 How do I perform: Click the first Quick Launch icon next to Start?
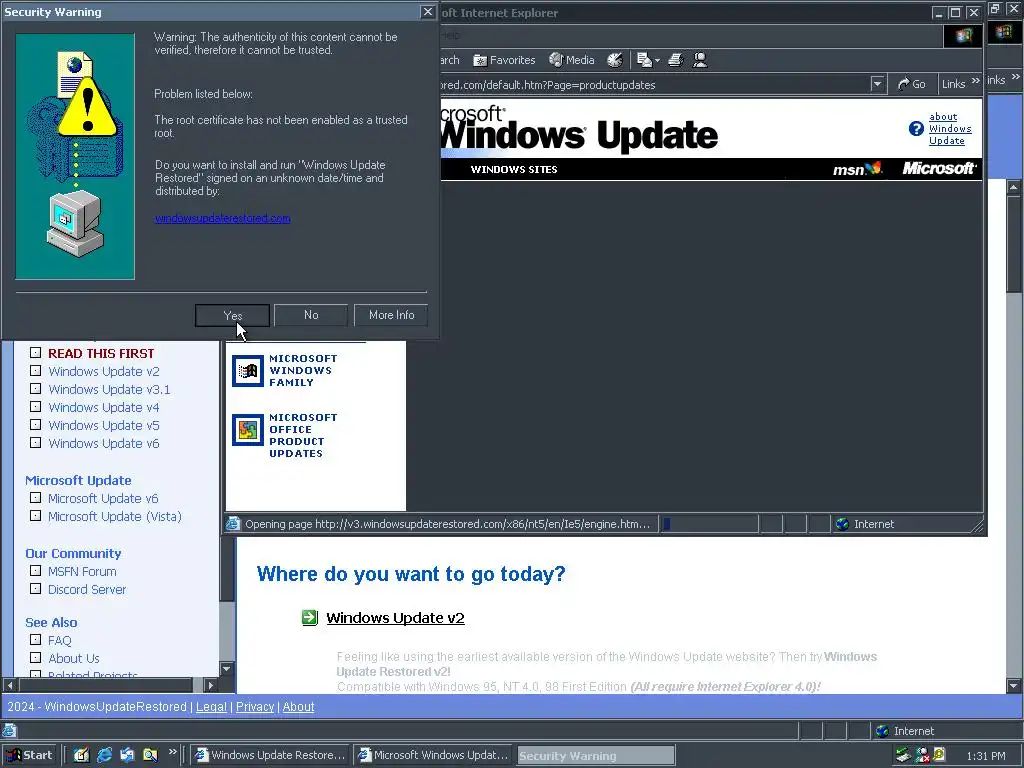click(x=81, y=755)
